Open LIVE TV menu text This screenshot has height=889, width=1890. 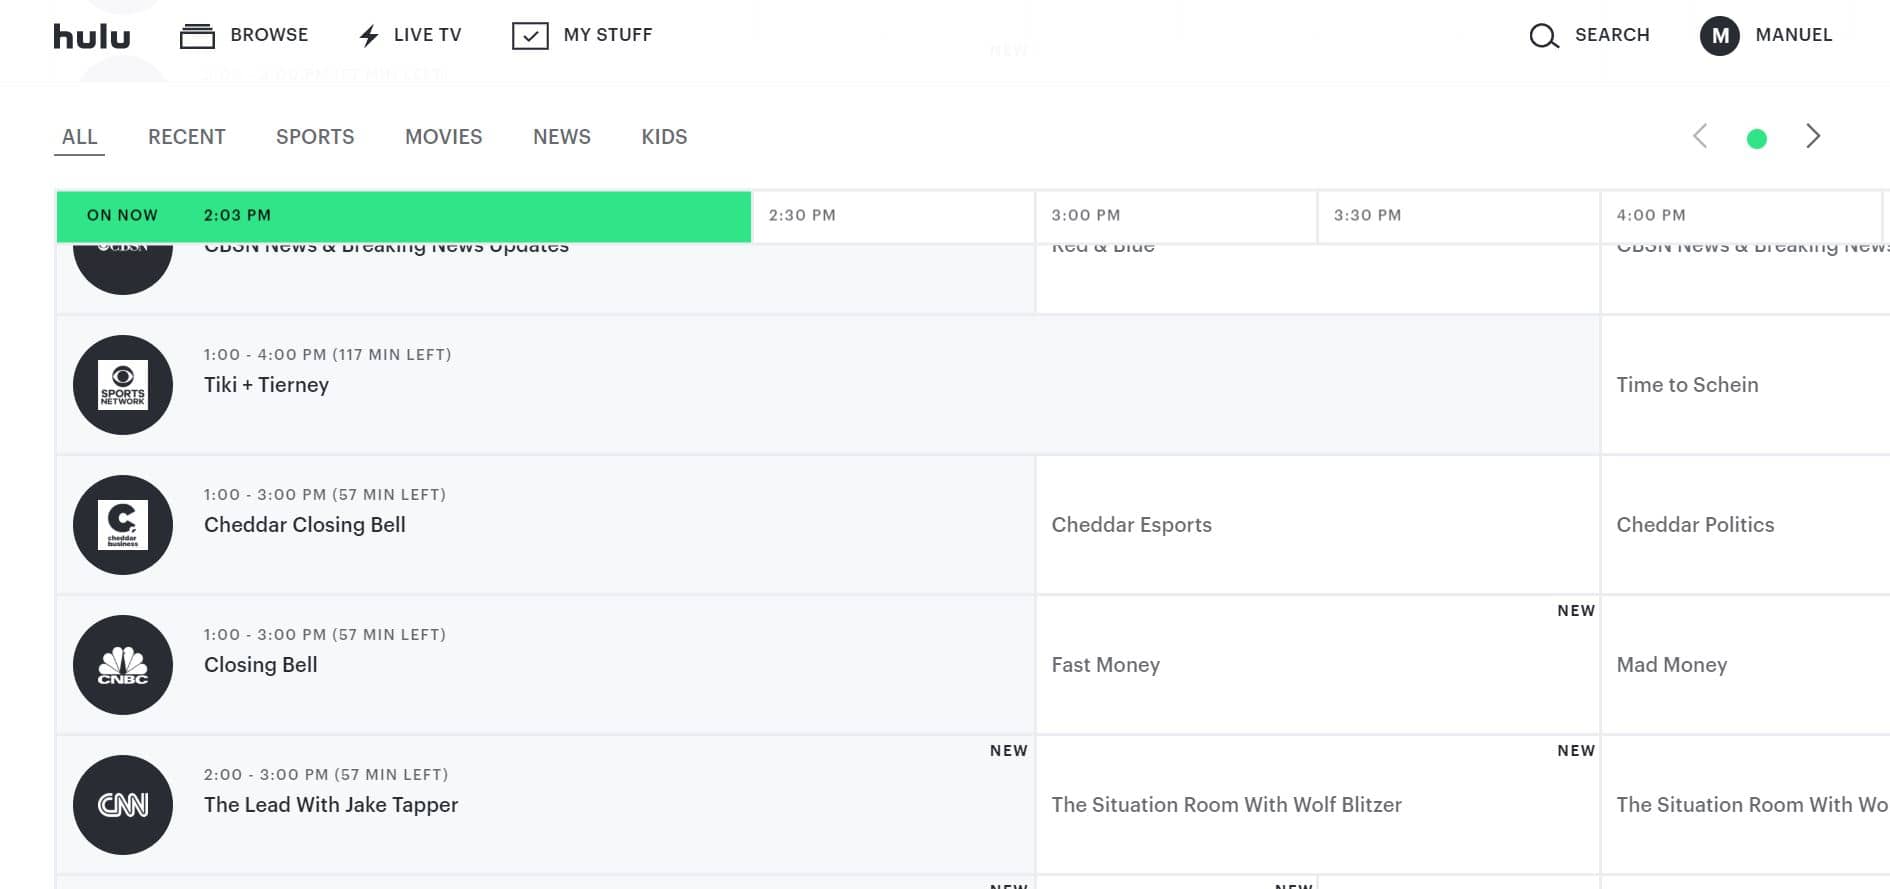(x=427, y=35)
